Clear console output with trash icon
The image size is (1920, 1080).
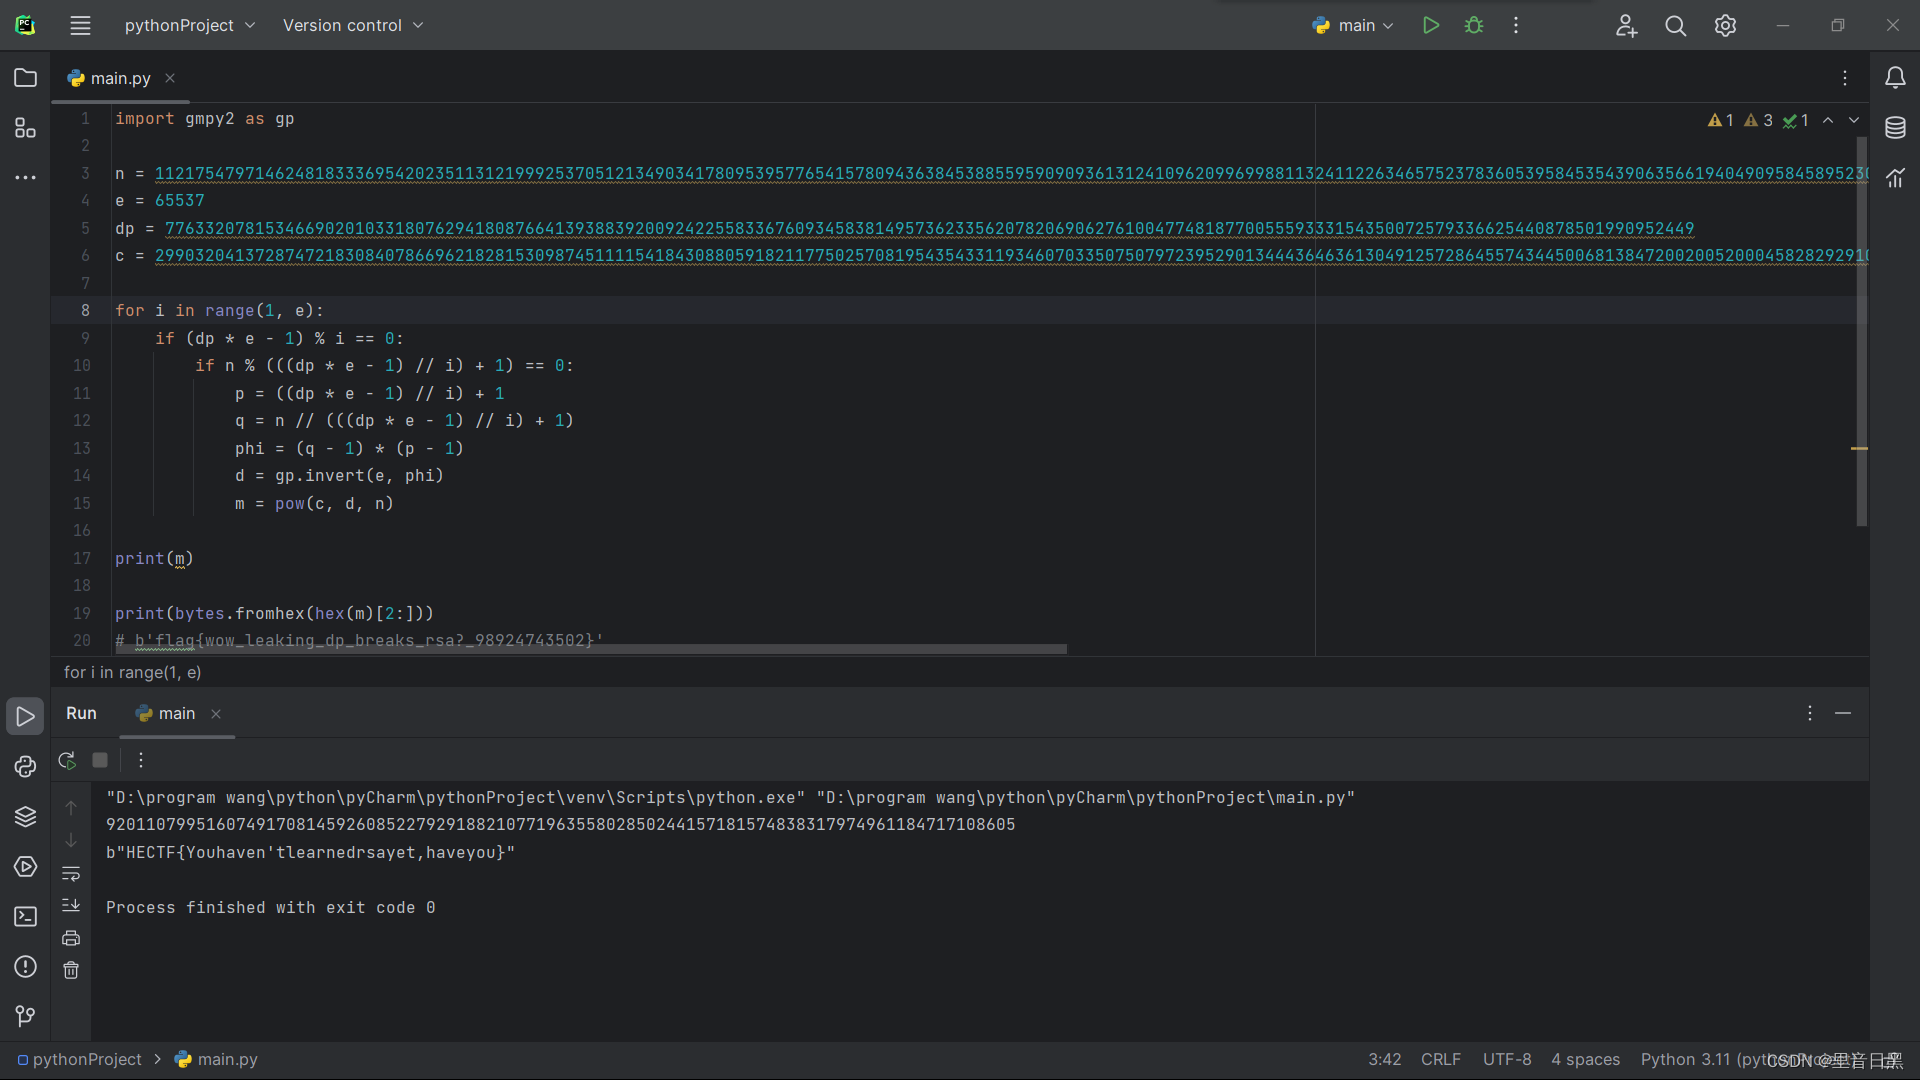[71, 970]
